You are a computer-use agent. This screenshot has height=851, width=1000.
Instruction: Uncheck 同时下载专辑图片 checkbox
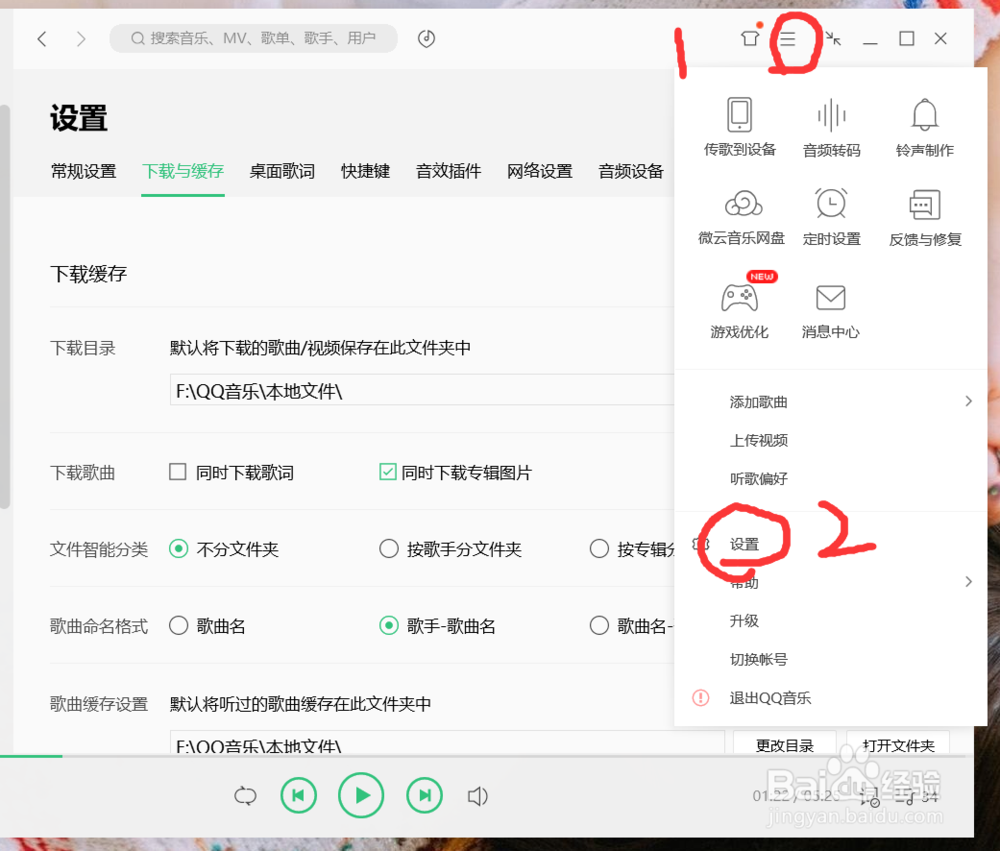[388, 472]
